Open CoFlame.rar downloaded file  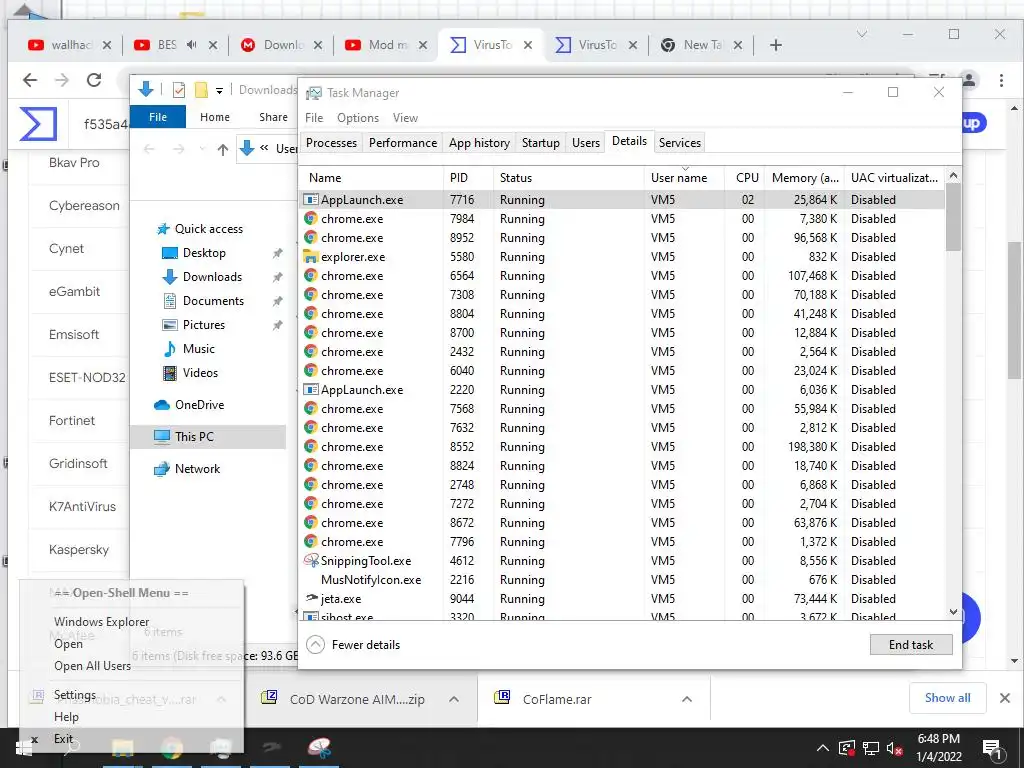[557, 699]
